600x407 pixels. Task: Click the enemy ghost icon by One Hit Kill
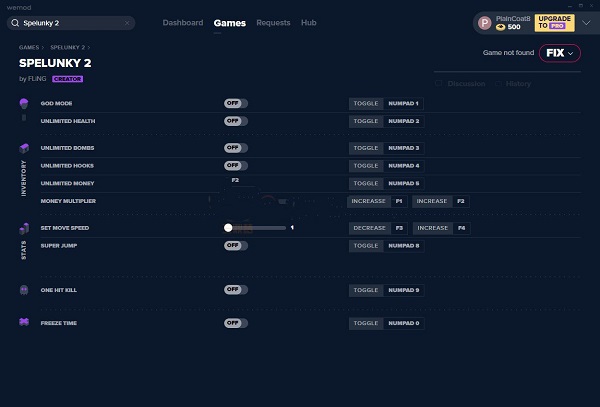(x=24, y=290)
